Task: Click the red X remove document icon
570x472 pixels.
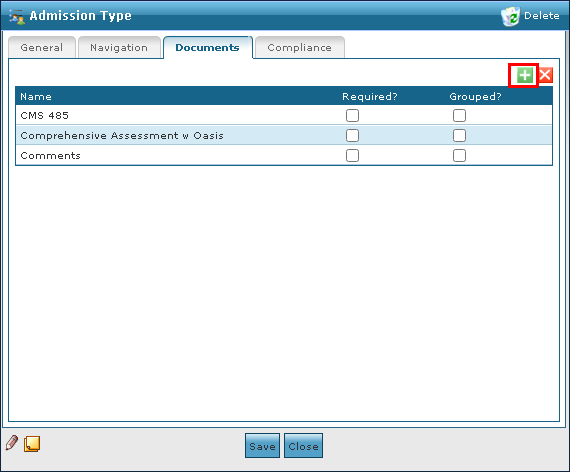Action: (545, 75)
